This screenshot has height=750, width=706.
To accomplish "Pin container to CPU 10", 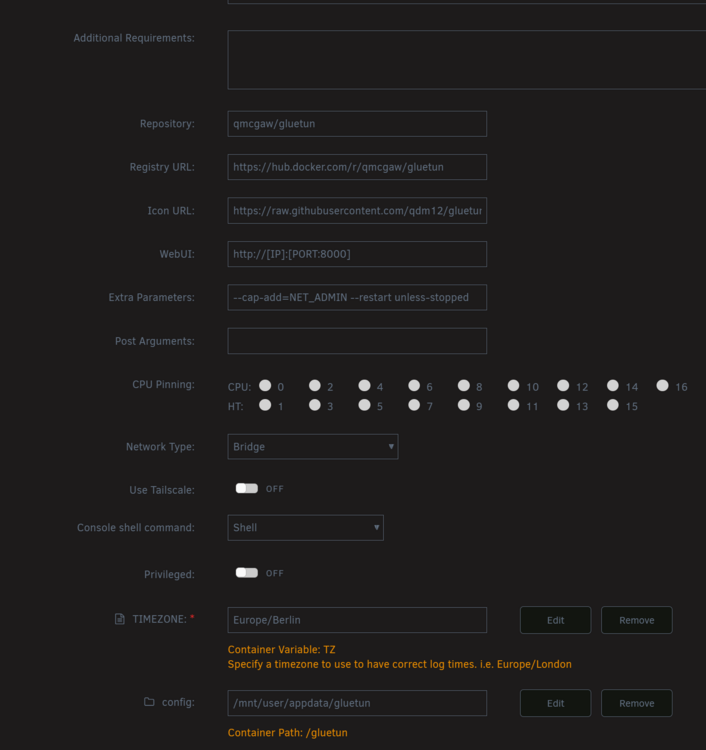I will (x=513, y=386).
